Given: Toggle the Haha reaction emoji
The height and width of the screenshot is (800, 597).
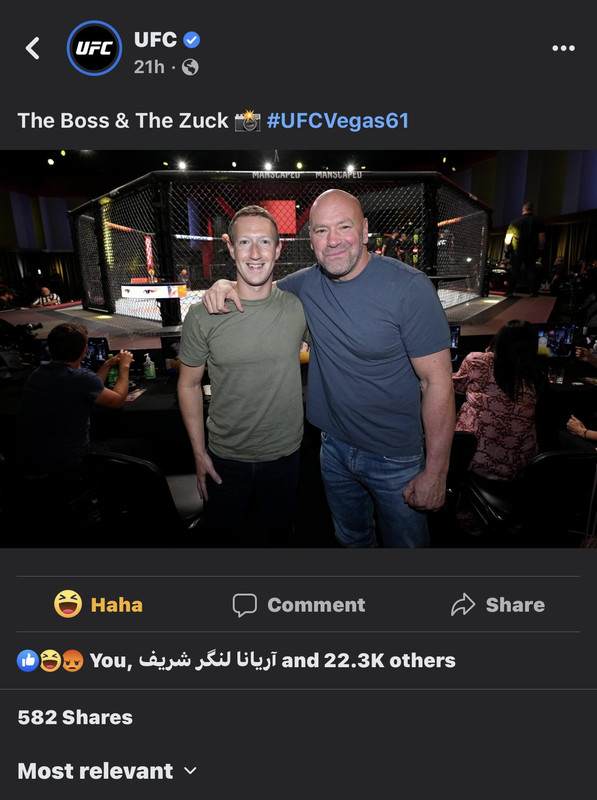Looking at the screenshot, I should tap(68, 604).
